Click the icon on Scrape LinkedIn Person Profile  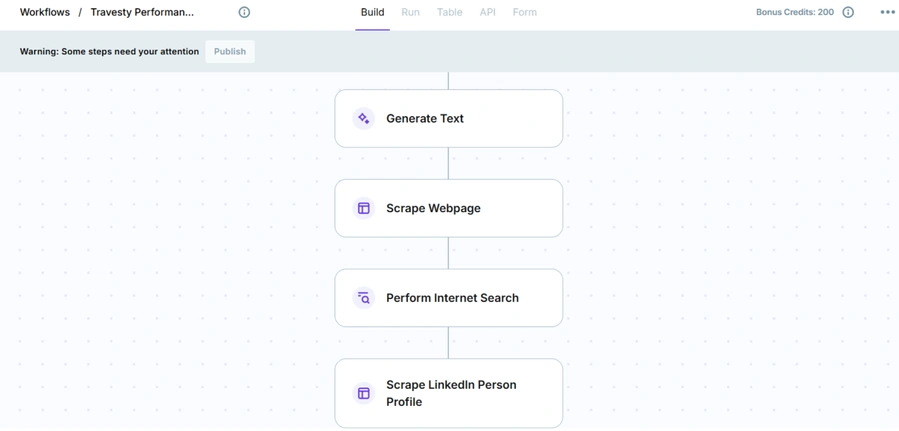(364, 393)
